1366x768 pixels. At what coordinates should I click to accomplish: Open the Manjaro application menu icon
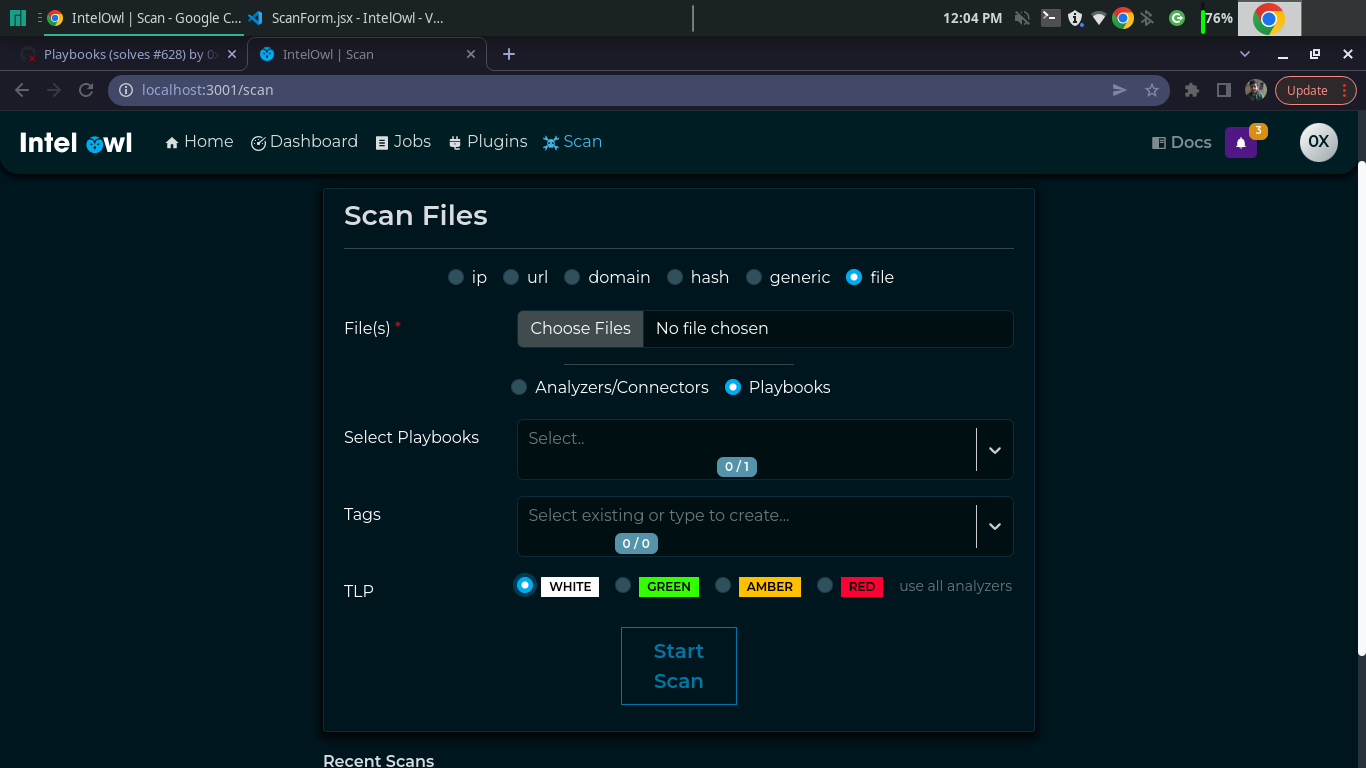17,18
